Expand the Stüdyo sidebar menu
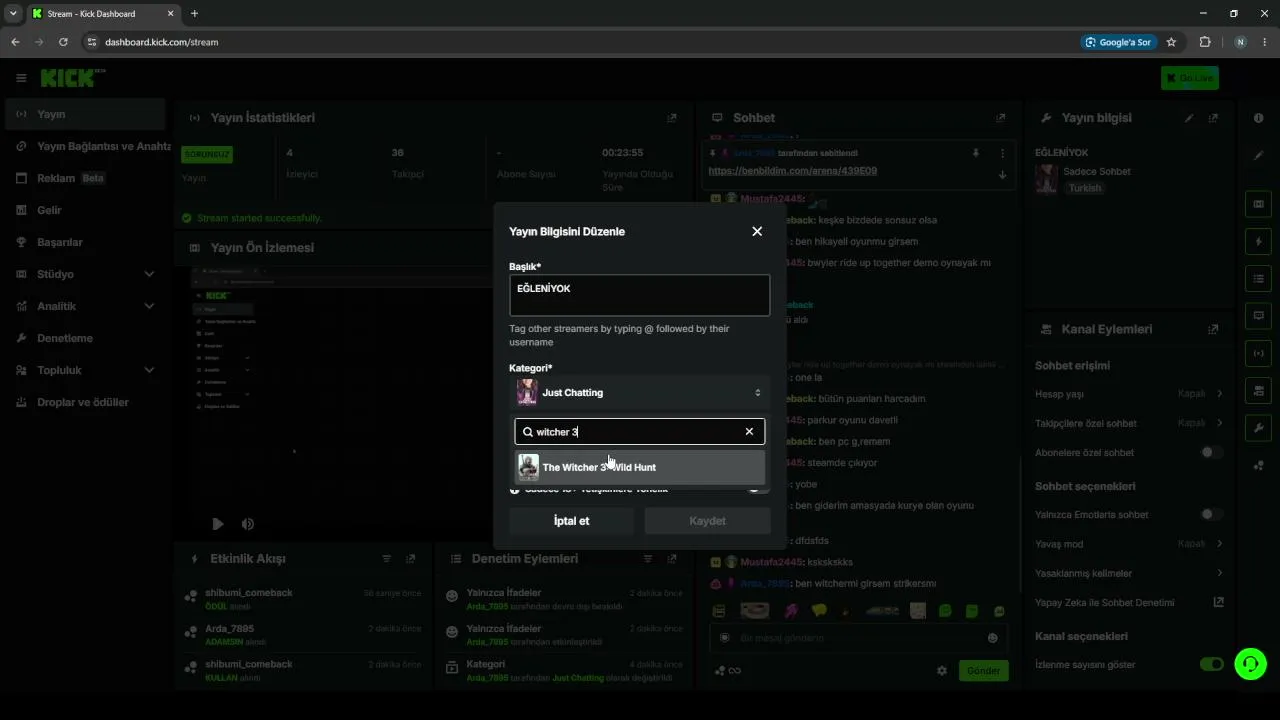 [85, 274]
